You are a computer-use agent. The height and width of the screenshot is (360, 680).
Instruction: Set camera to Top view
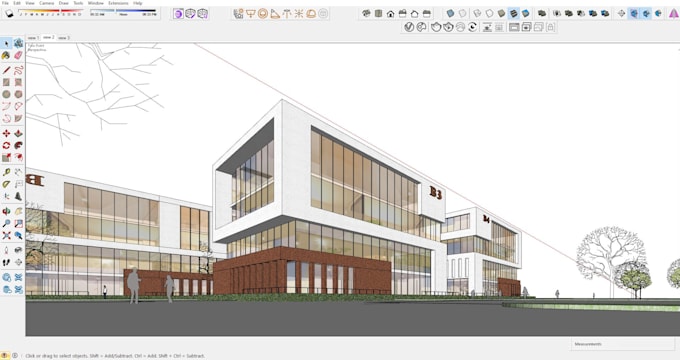click(379, 13)
